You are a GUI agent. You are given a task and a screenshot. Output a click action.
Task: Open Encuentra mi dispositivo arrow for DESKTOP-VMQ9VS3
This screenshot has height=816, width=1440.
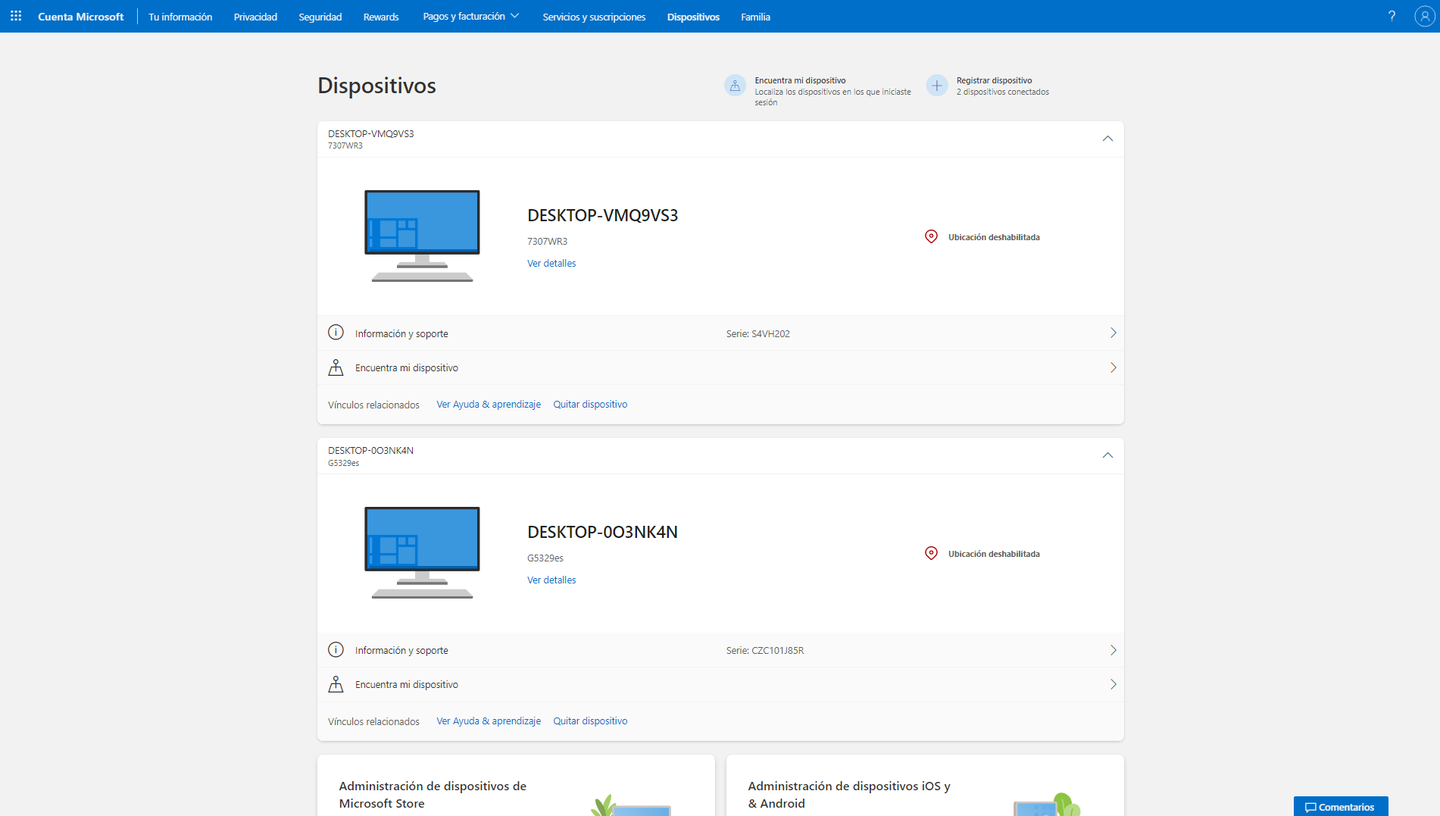1112,368
